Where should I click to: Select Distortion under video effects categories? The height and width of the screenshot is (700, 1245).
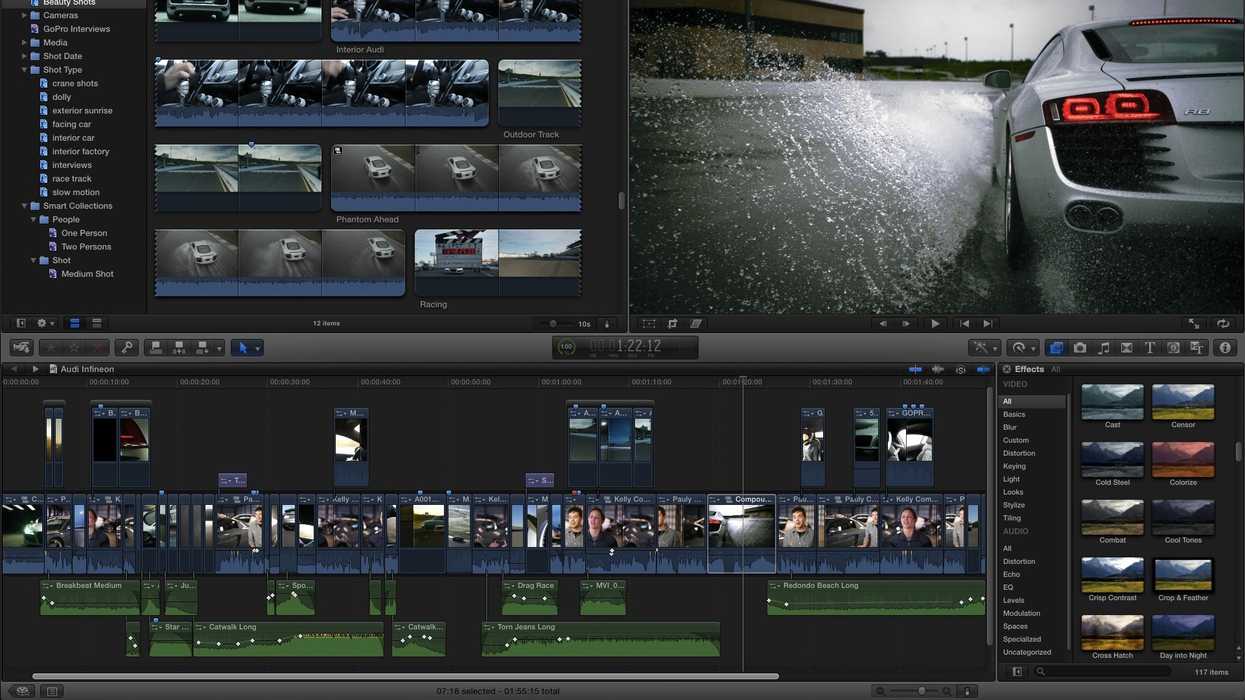point(1019,453)
